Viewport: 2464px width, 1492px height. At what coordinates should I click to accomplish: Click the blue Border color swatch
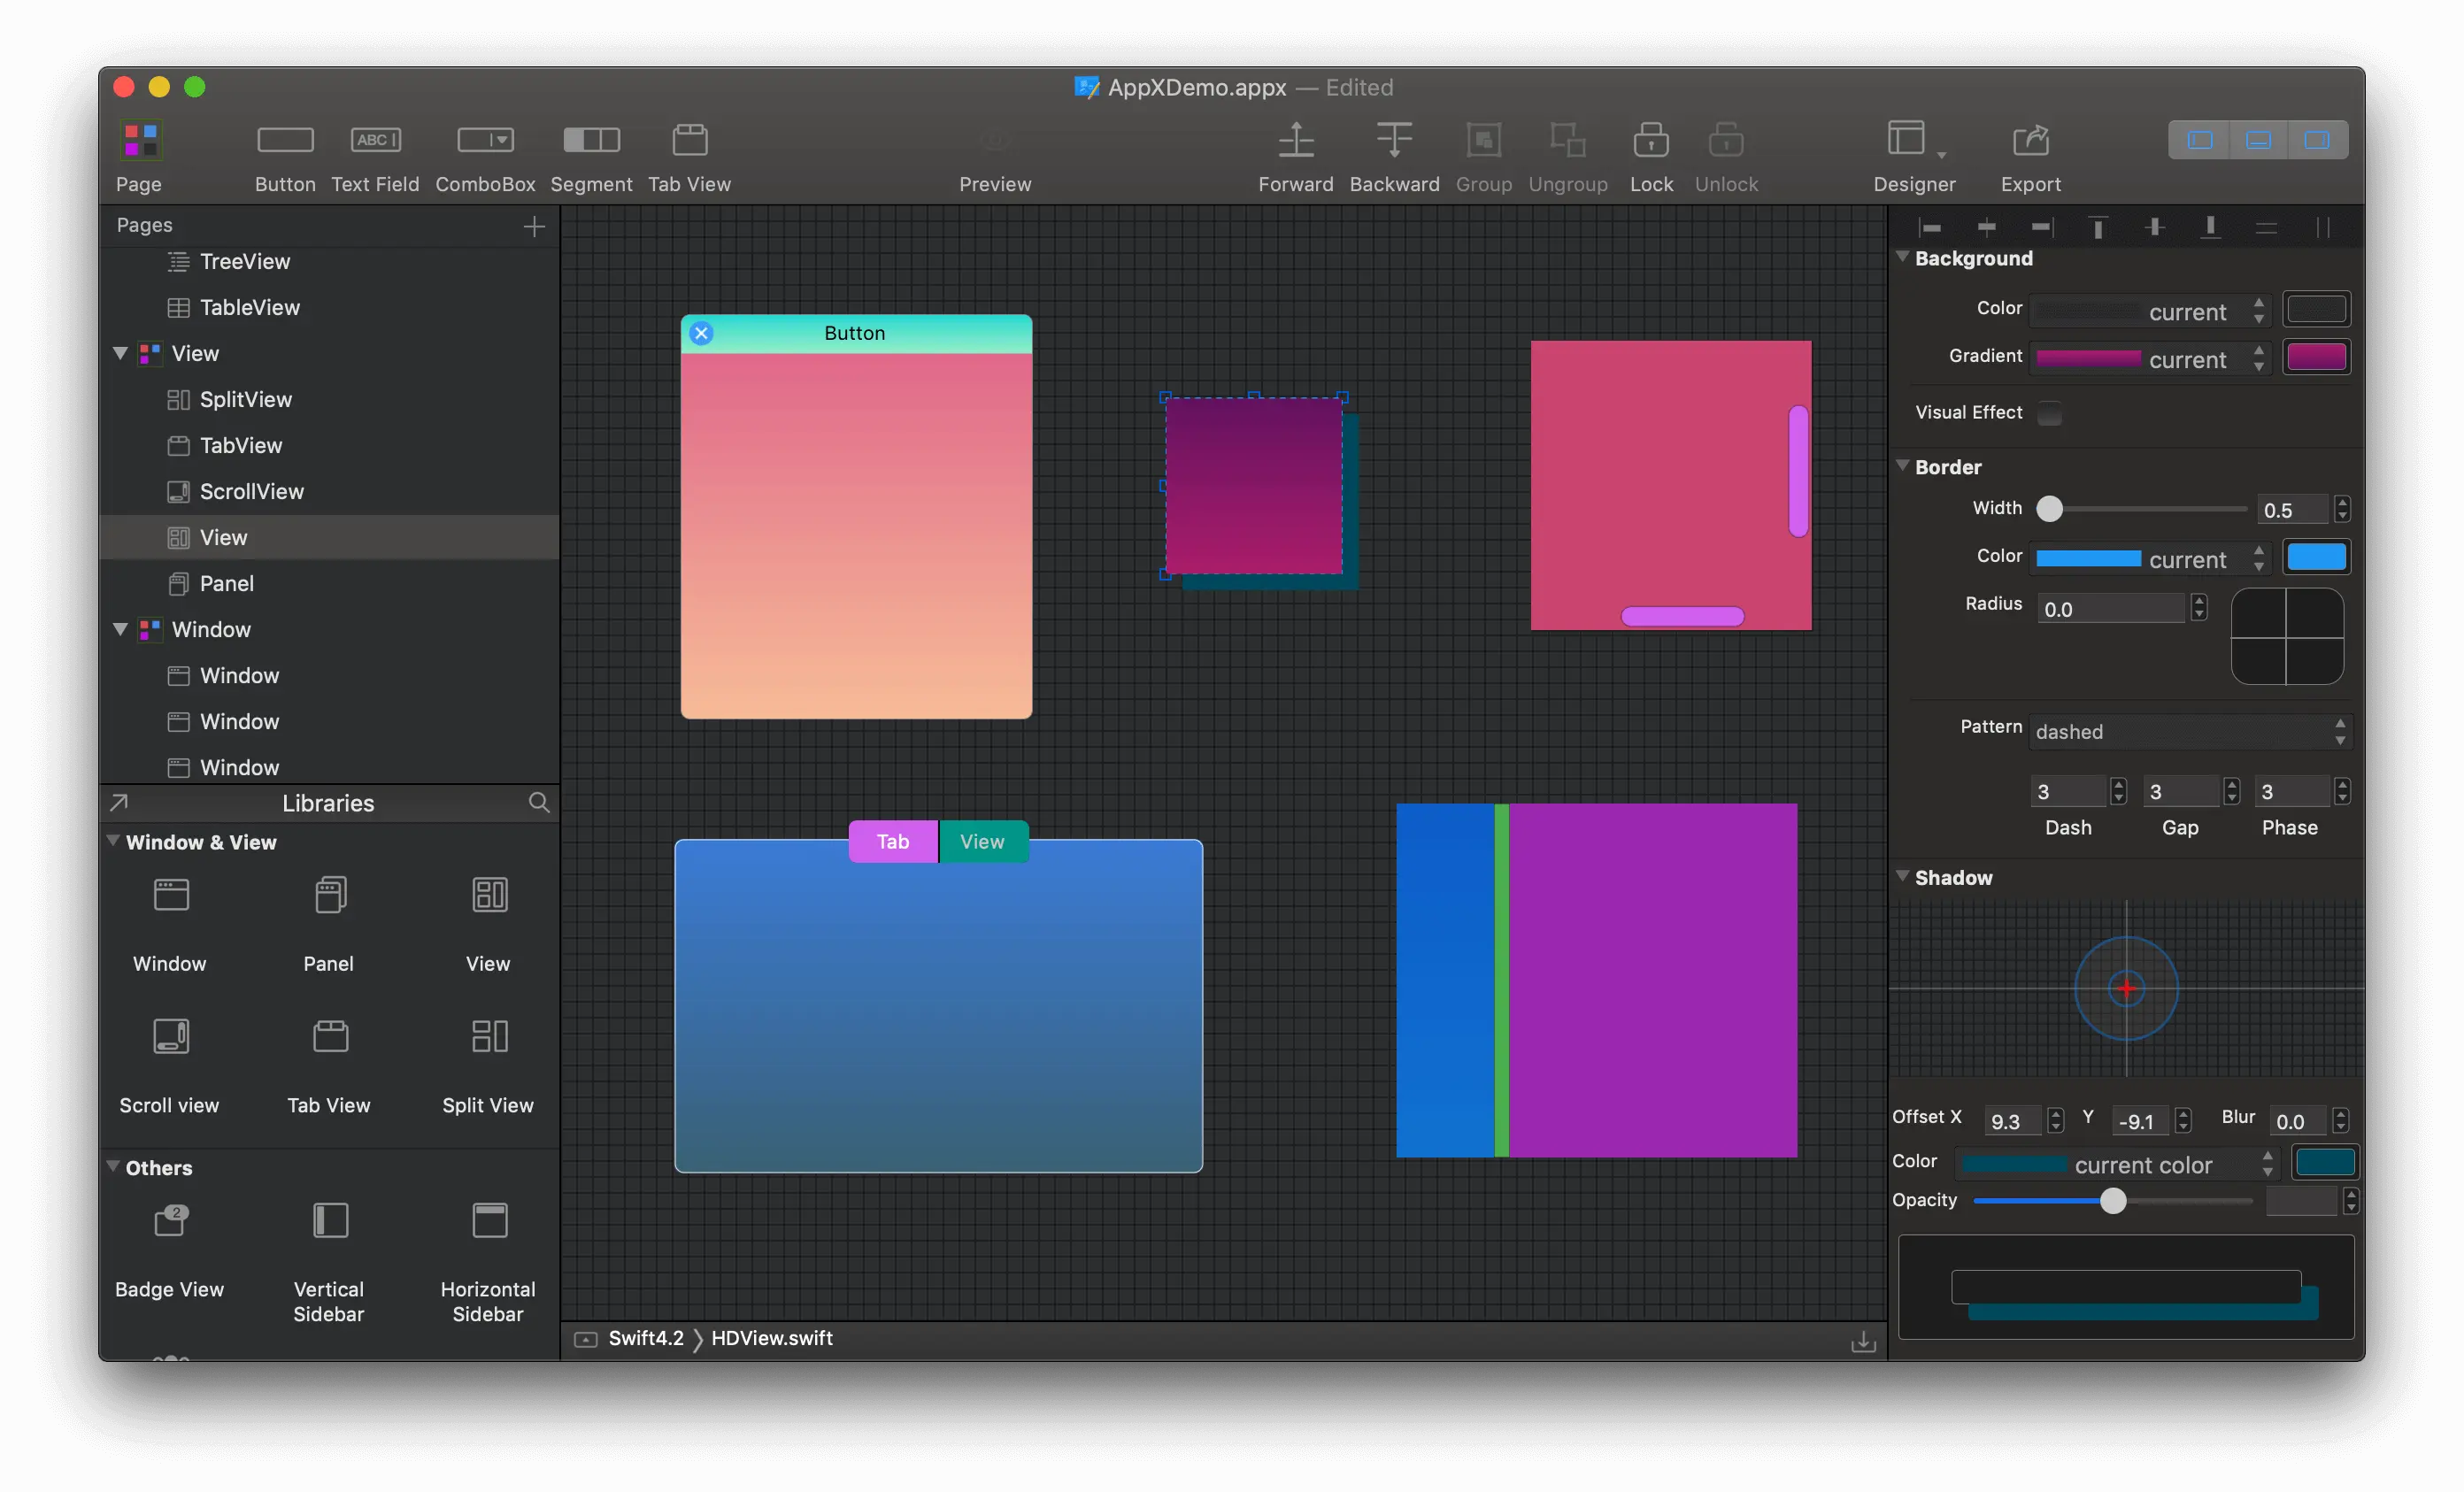tap(2315, 557)
